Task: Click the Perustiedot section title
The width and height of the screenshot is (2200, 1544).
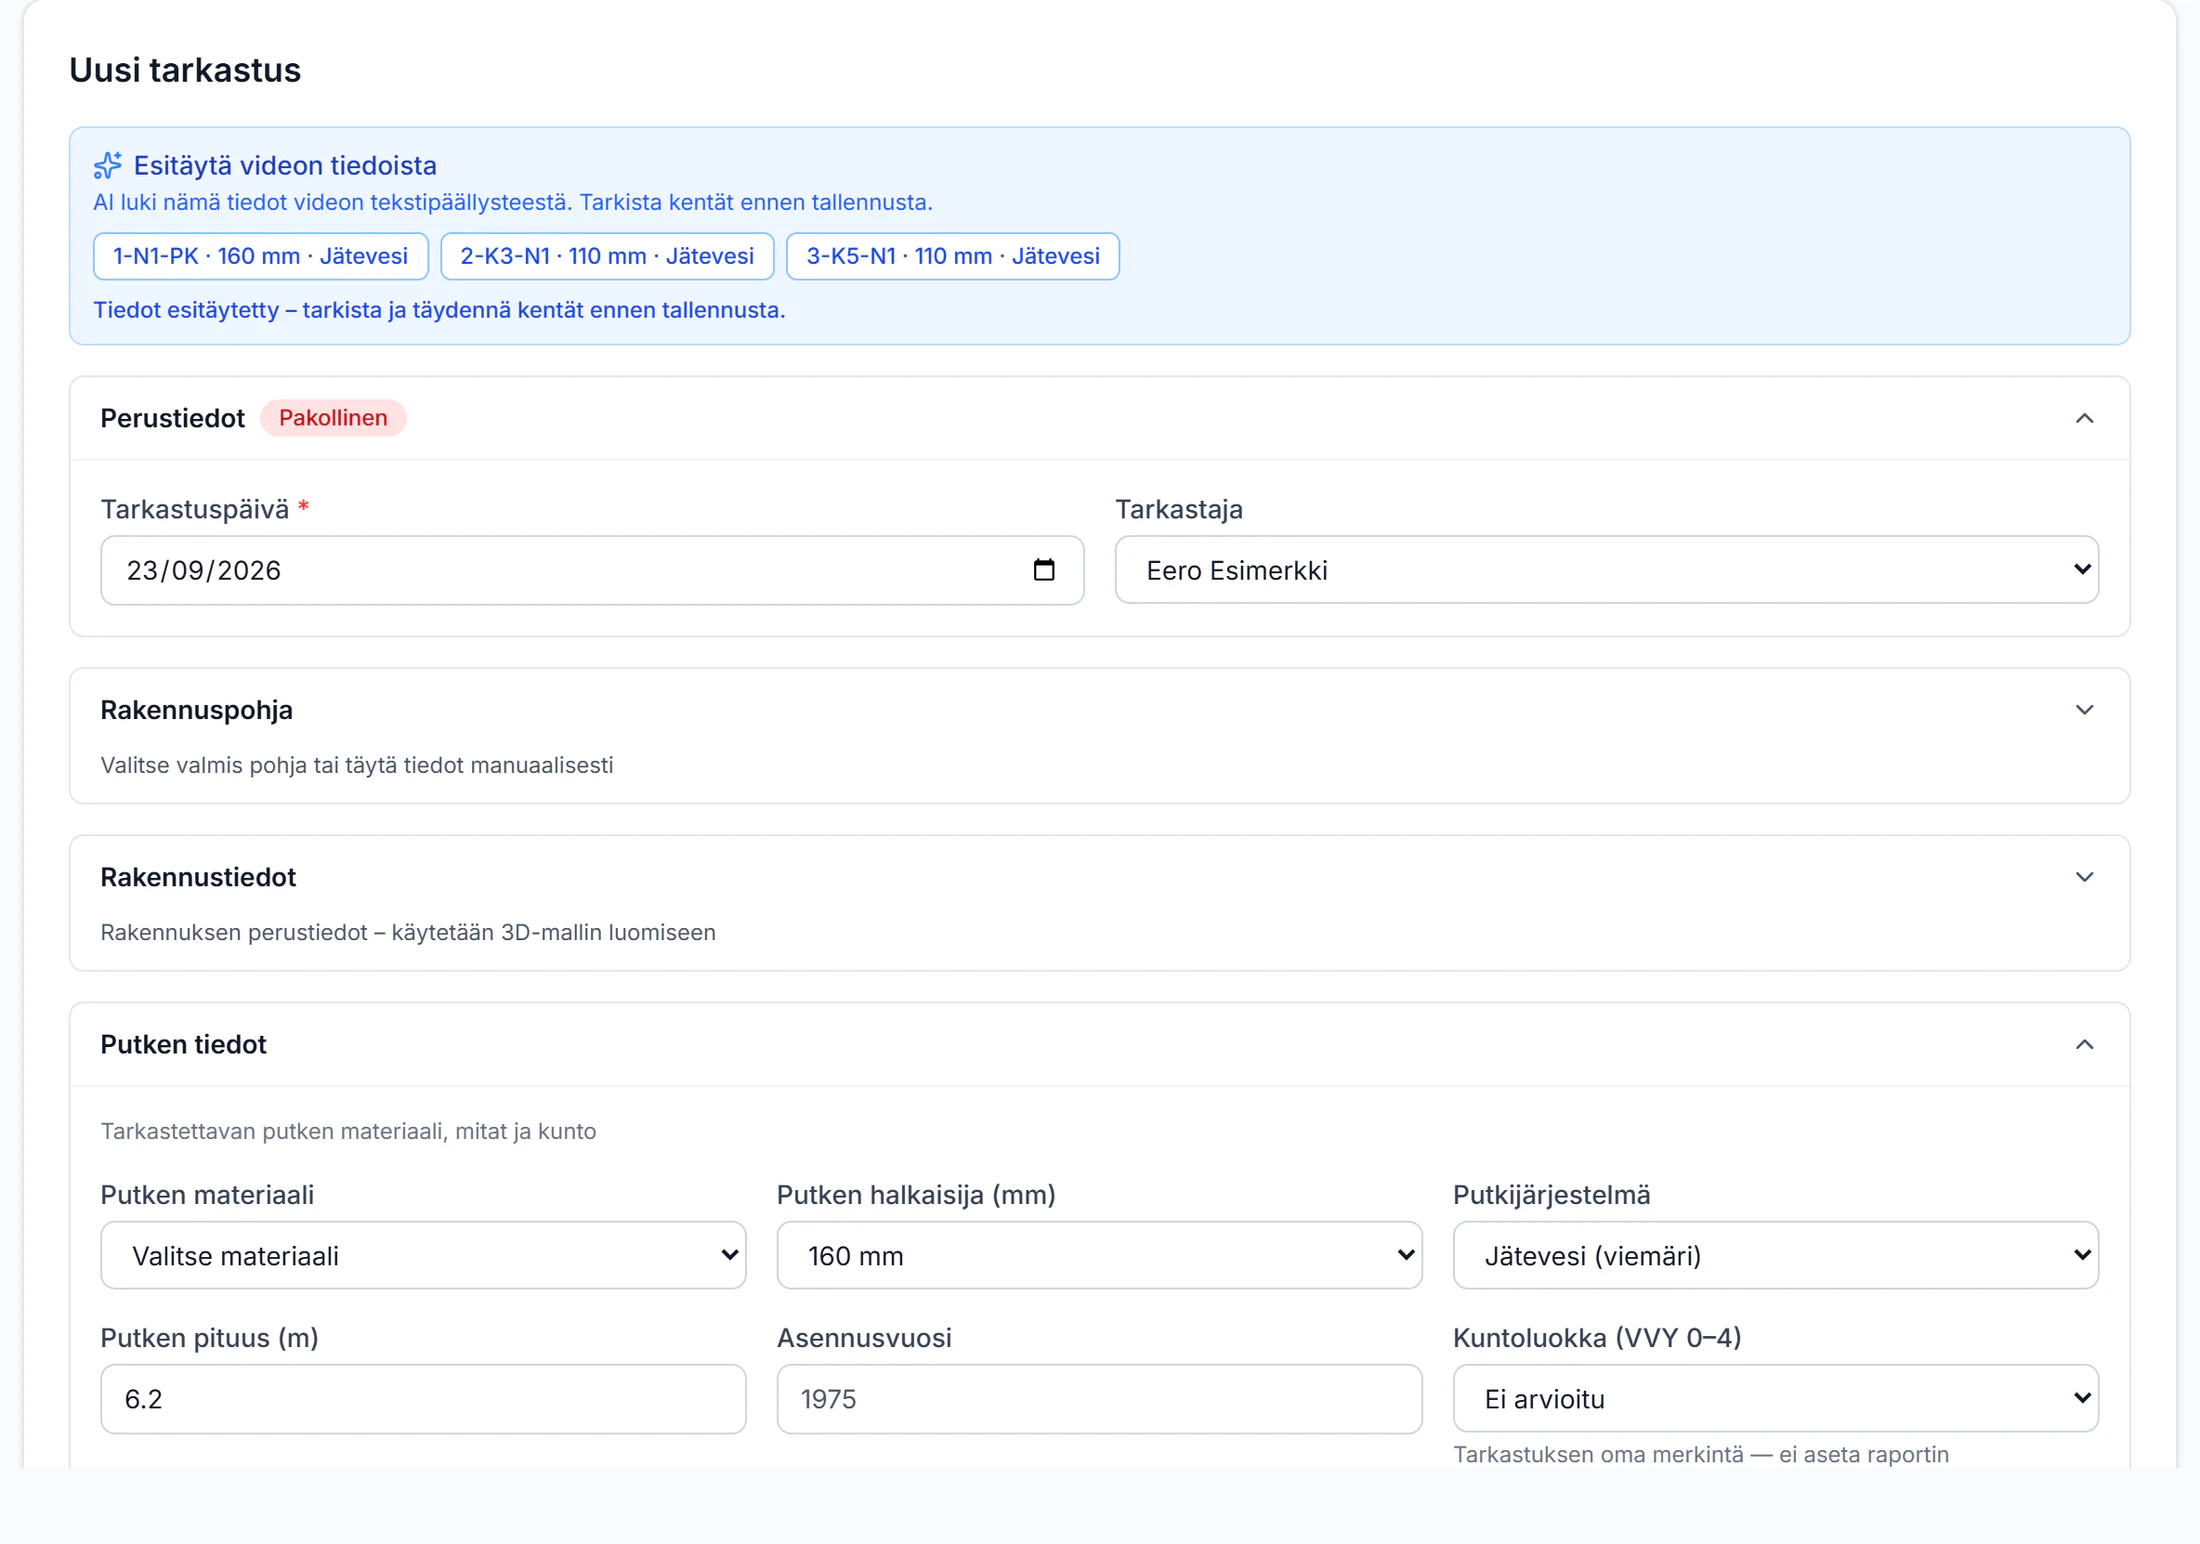Action: [x=172, y=418]
